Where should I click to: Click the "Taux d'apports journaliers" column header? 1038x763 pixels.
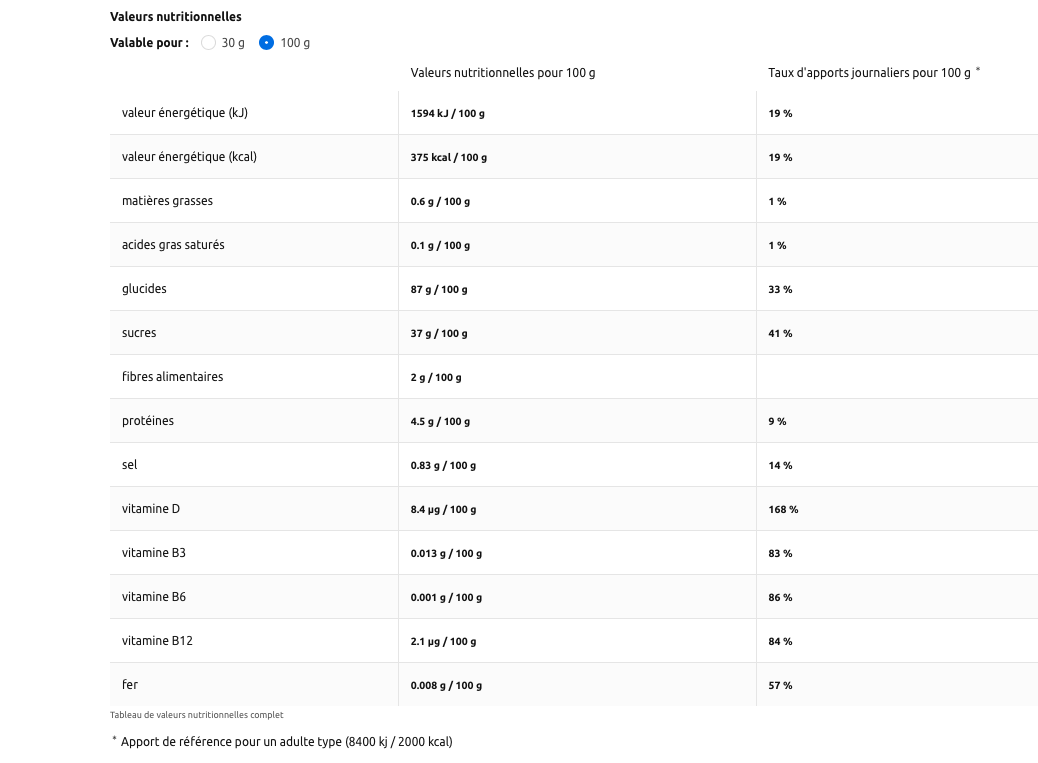point(869,73)
